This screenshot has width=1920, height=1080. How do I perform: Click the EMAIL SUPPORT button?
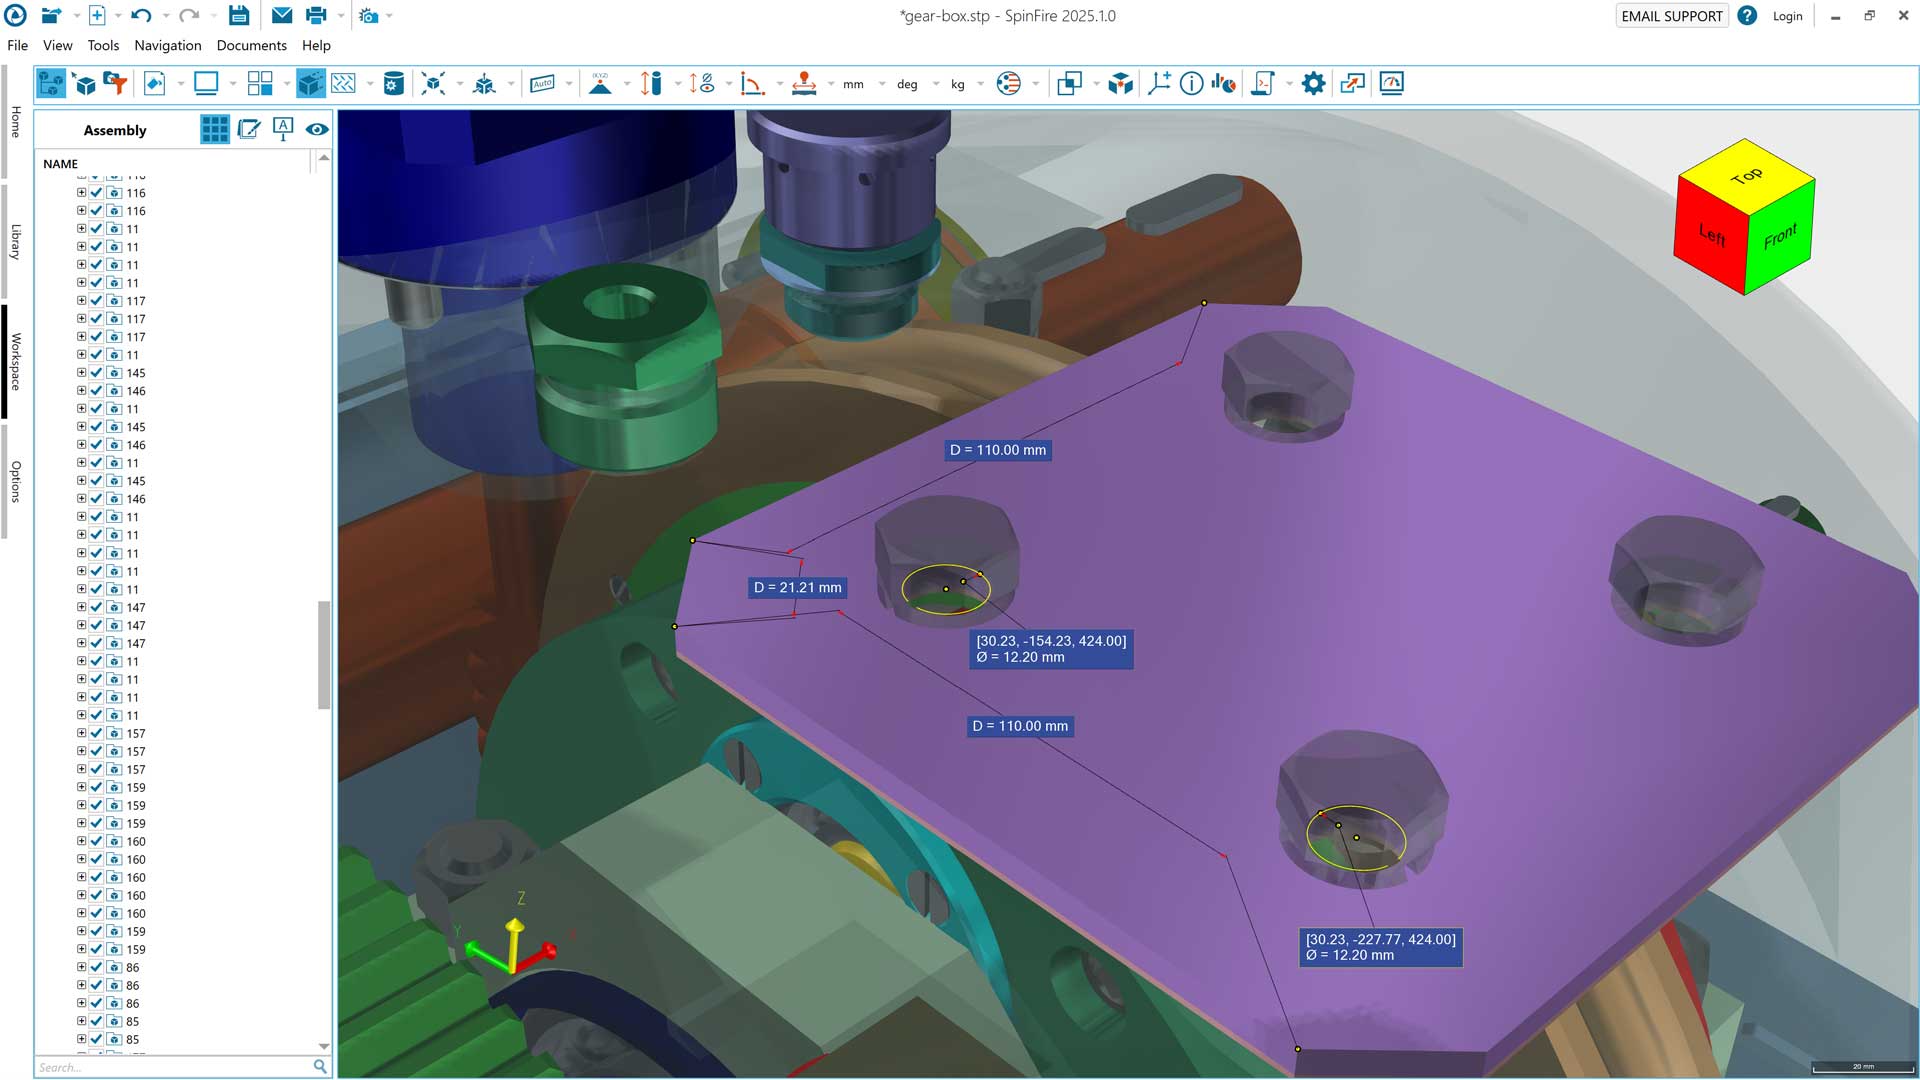pos(1671,16)
